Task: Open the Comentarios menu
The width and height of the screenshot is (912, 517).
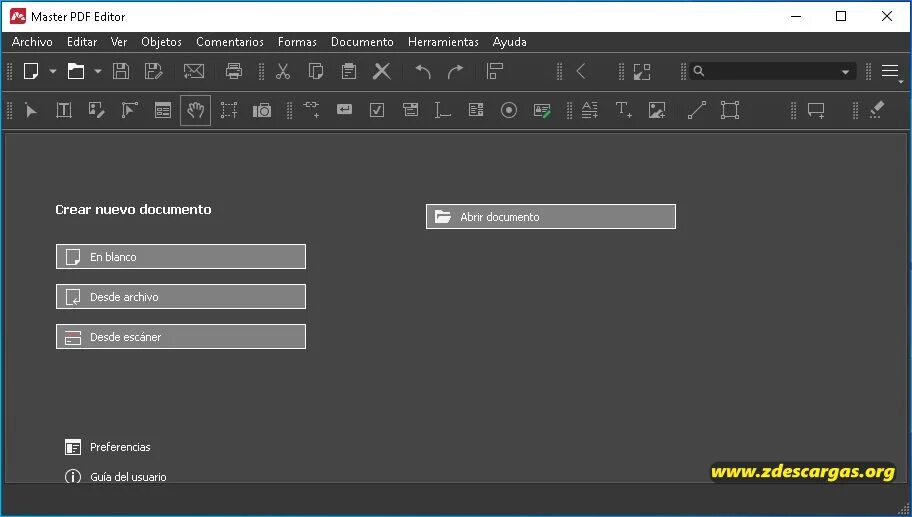Action: tap(230, 42)
